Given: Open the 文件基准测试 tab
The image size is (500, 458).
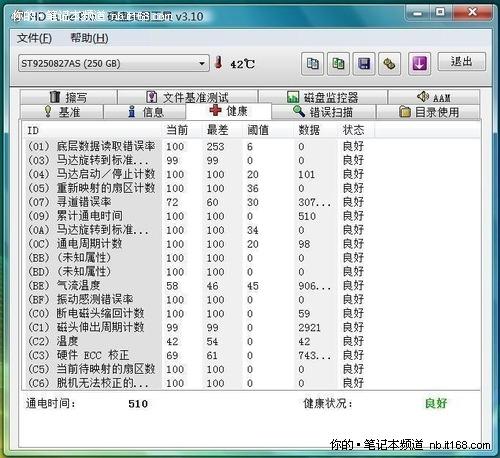Looking at the screenshot, I should tap(188, 97).
